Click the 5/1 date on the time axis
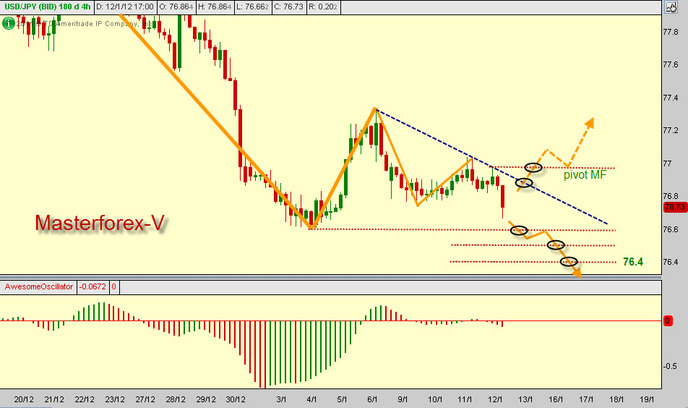 click(342, 400)
